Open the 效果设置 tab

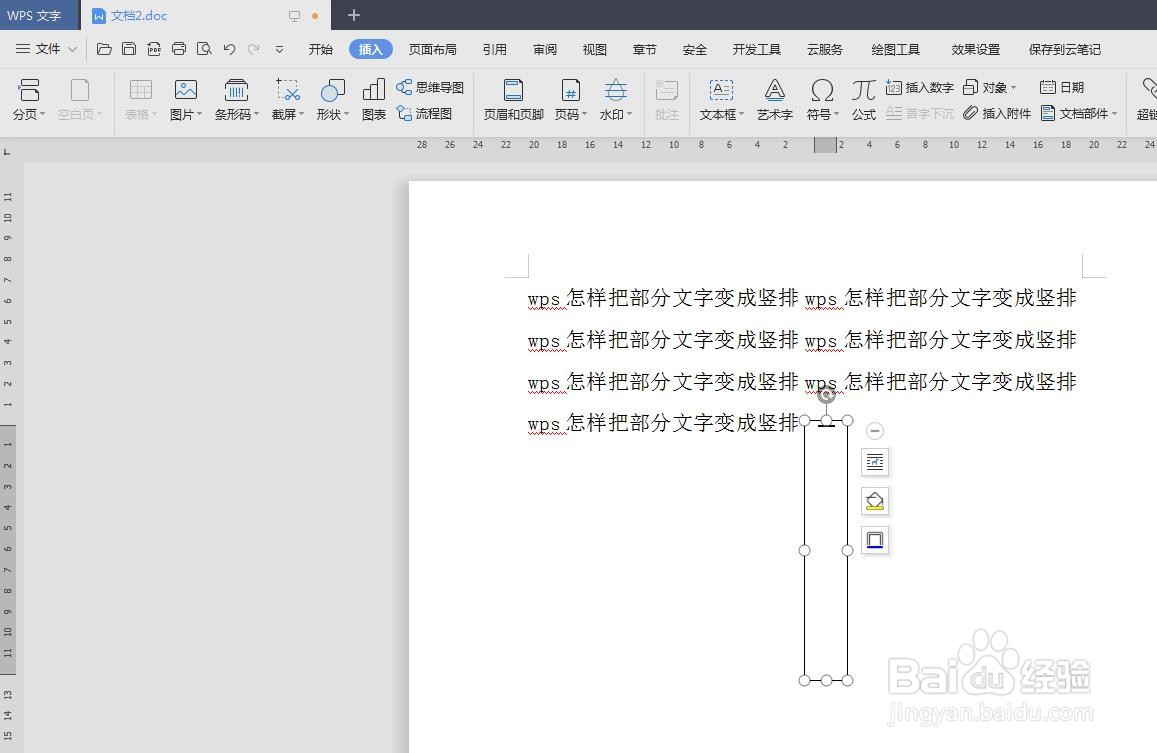point(975,49)
